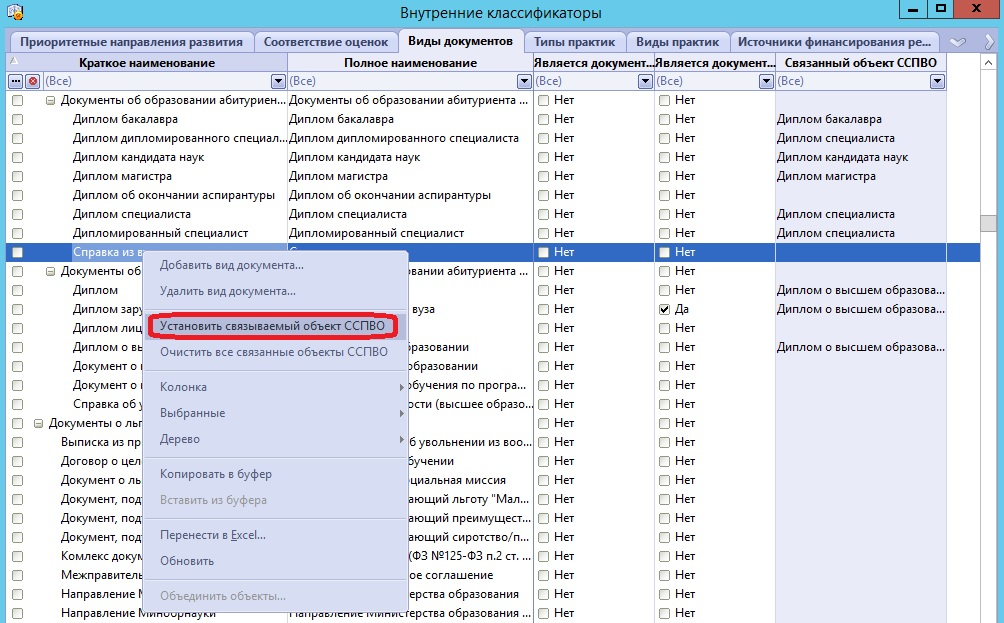1004x623 pixels.
Task: Expand the Колонка submenu
Action: click(x=276, y=387)
